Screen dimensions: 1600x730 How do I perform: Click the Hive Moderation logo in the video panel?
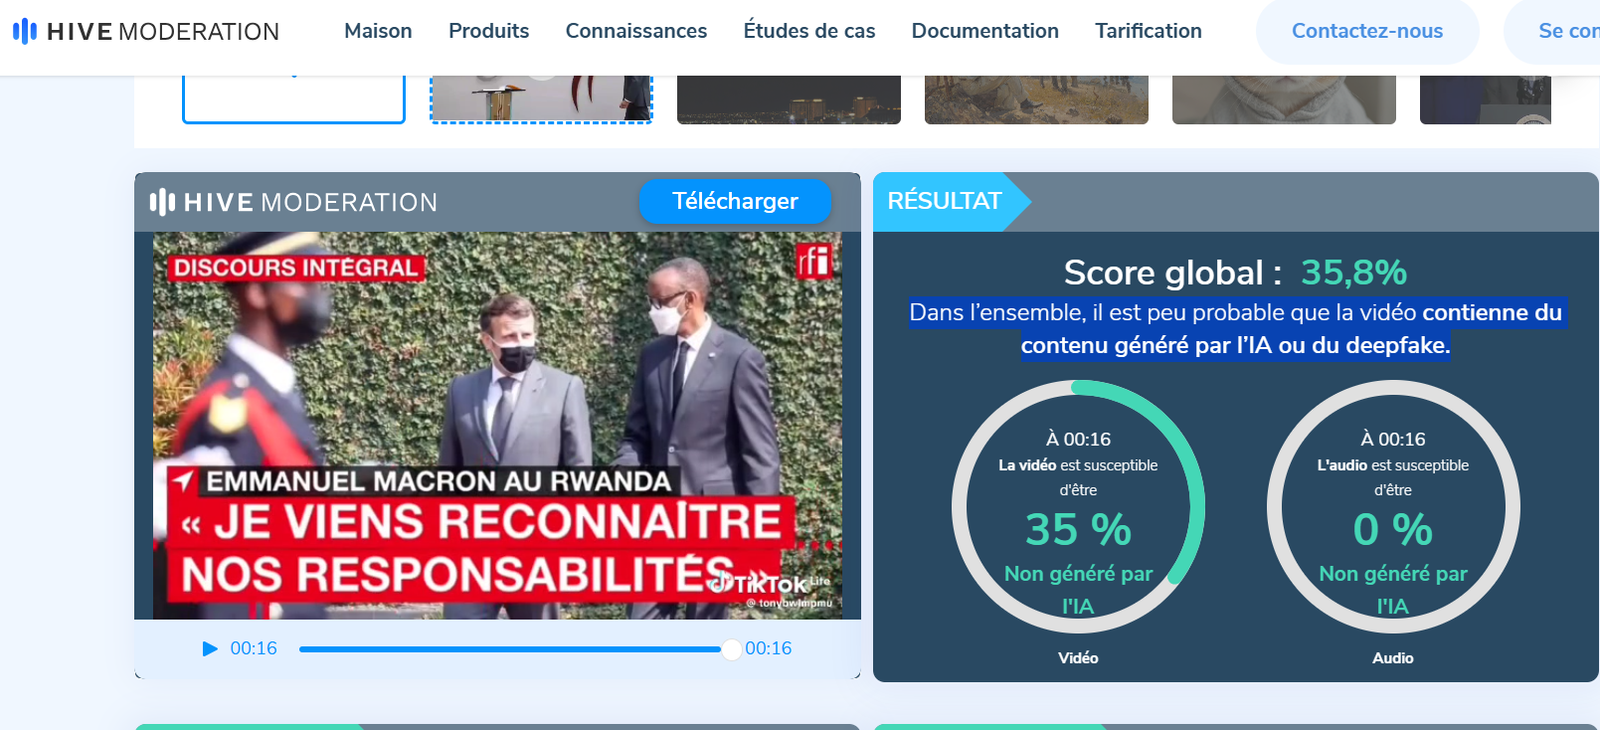click(x=294, y=202)
